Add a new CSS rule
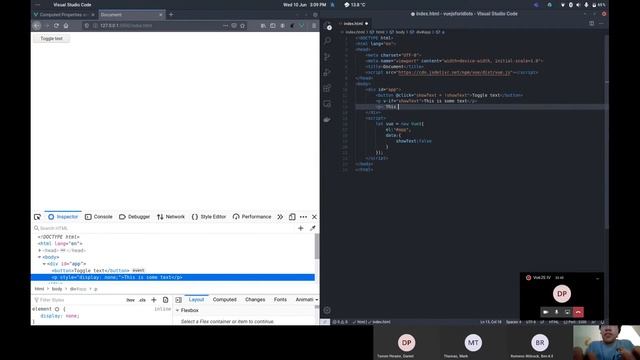This screenshot has width=640, height=360. tap(154, 300)
